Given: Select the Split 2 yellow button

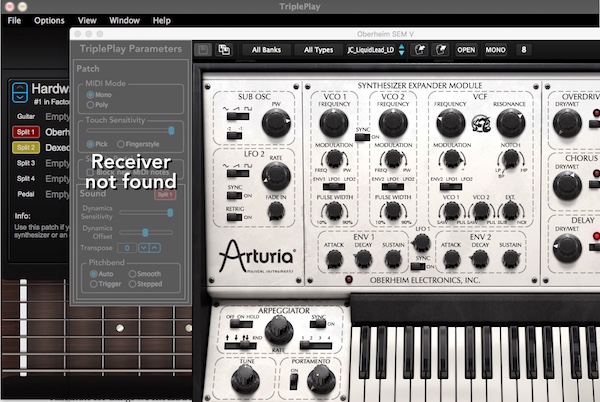Looking at the screenshot, I should pos(26,148).
